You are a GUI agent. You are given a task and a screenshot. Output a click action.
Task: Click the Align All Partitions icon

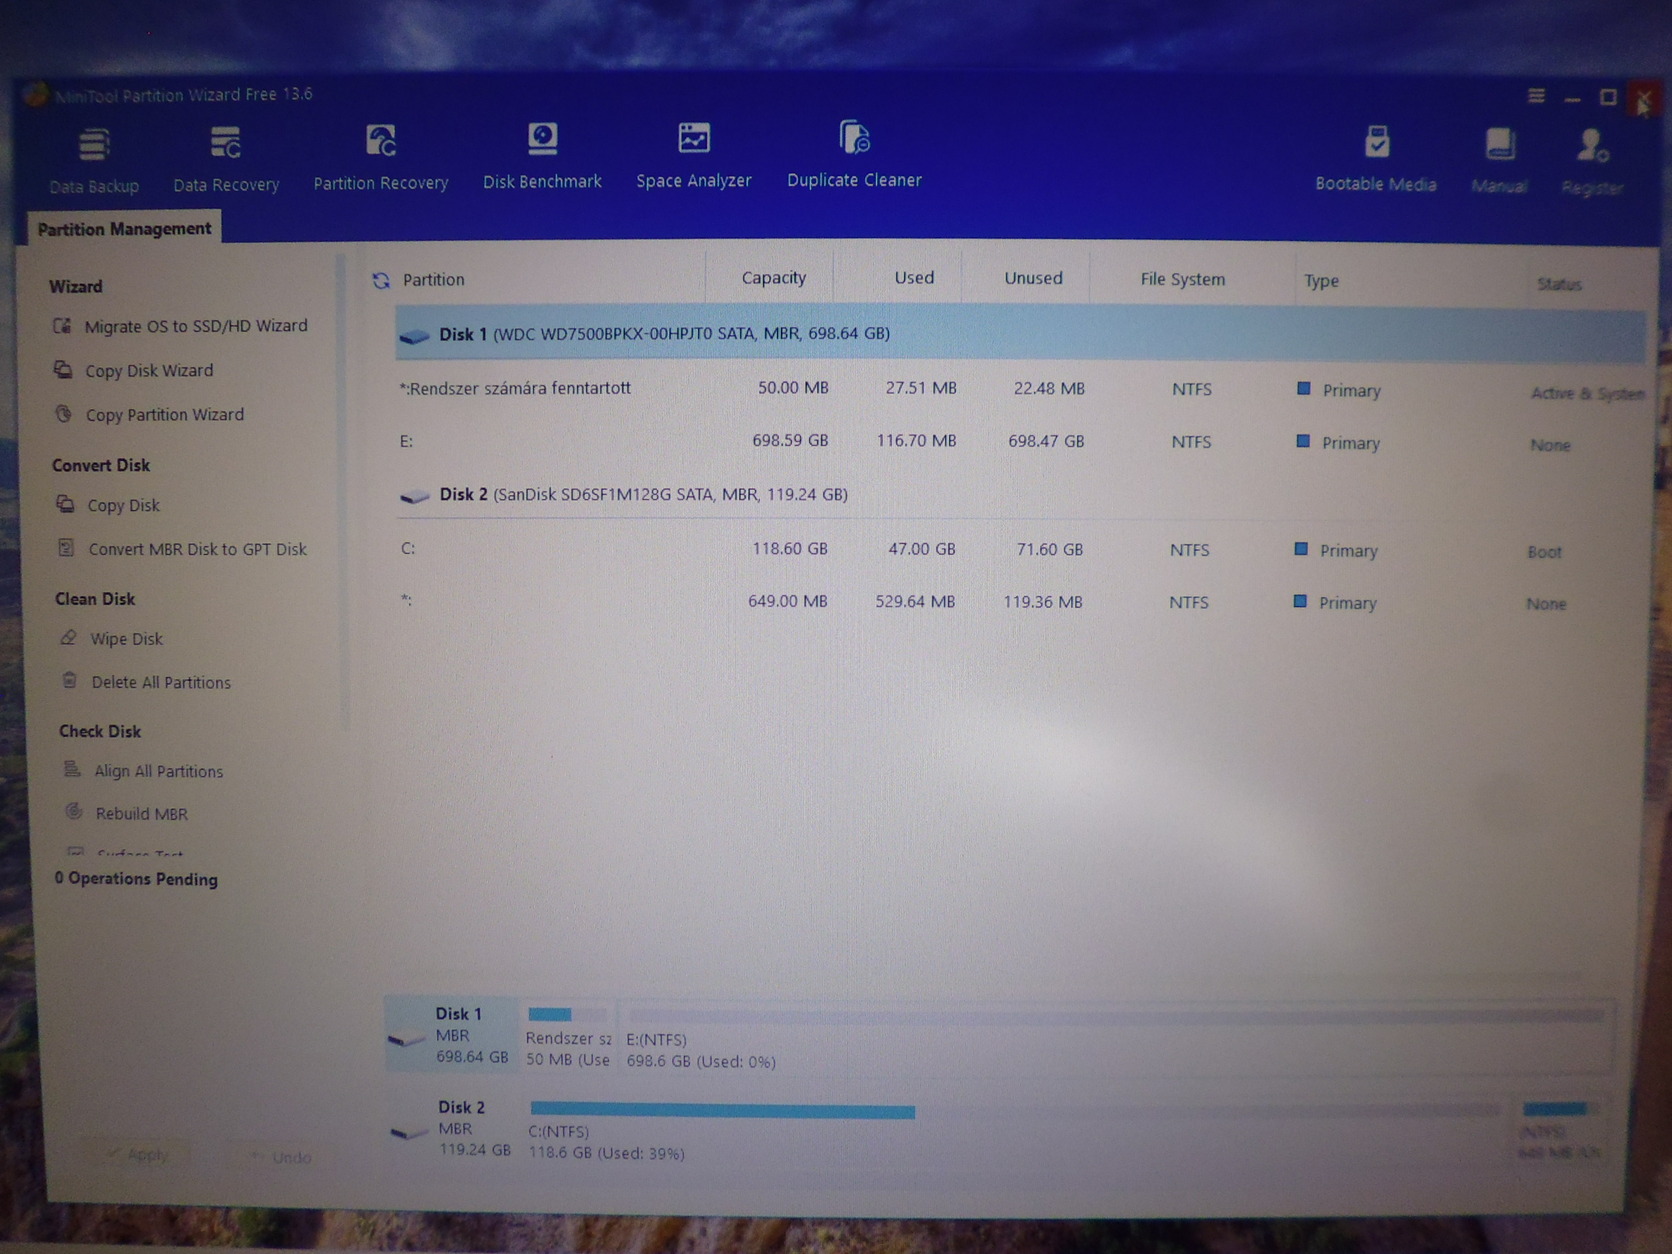coord(72,769)
